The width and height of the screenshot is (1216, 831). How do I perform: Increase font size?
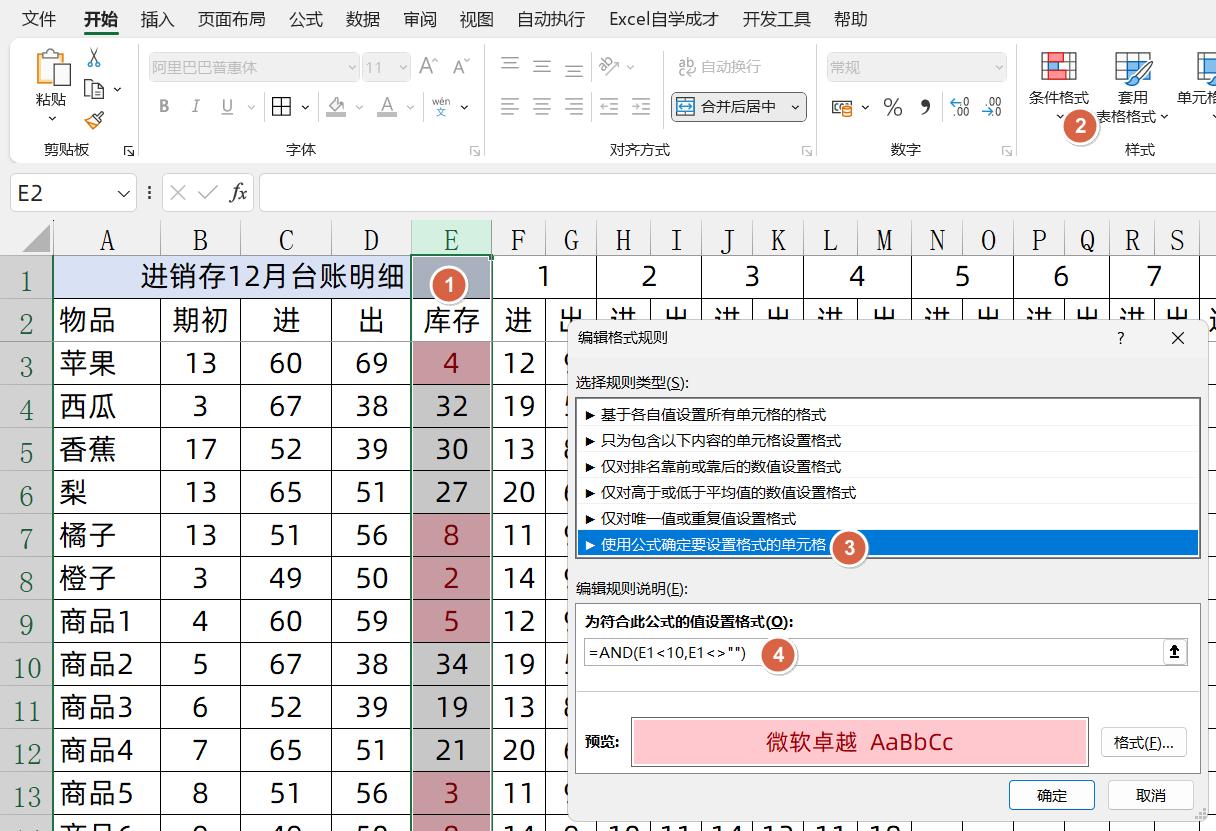coord(428,67)
